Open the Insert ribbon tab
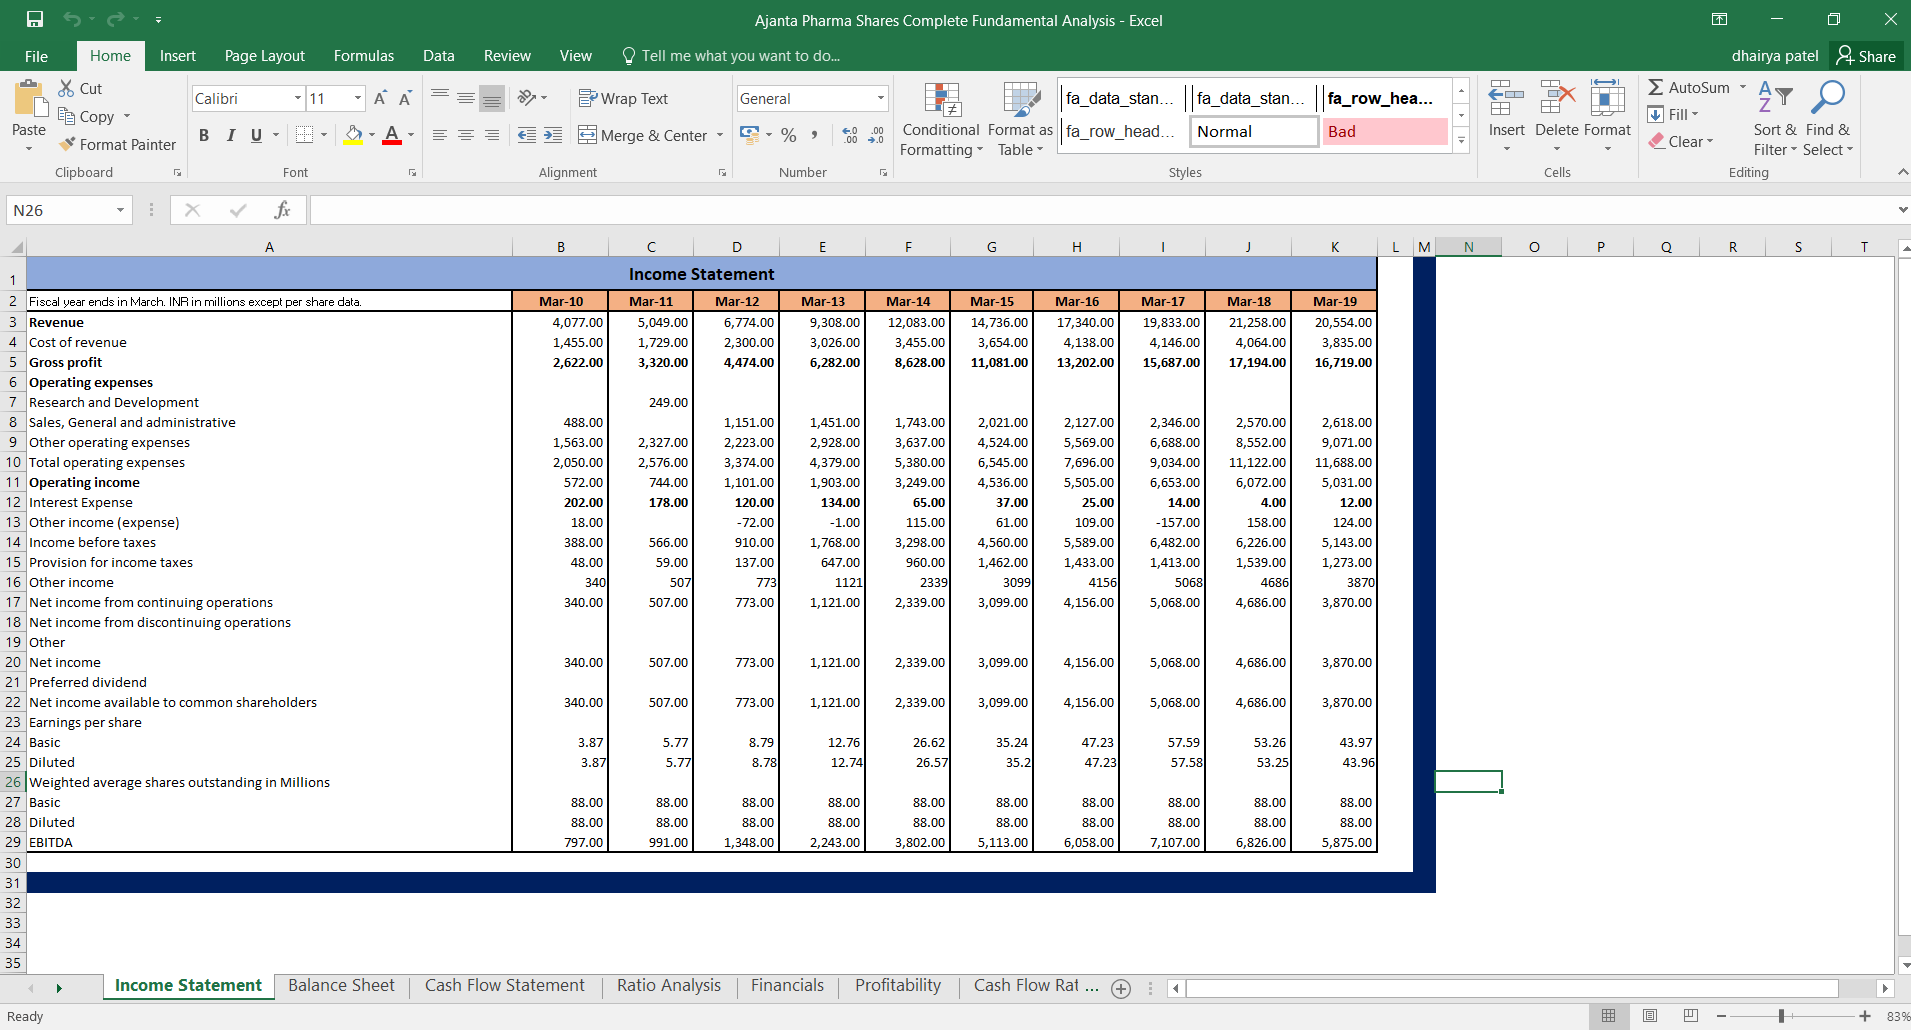 click(178, 56)
